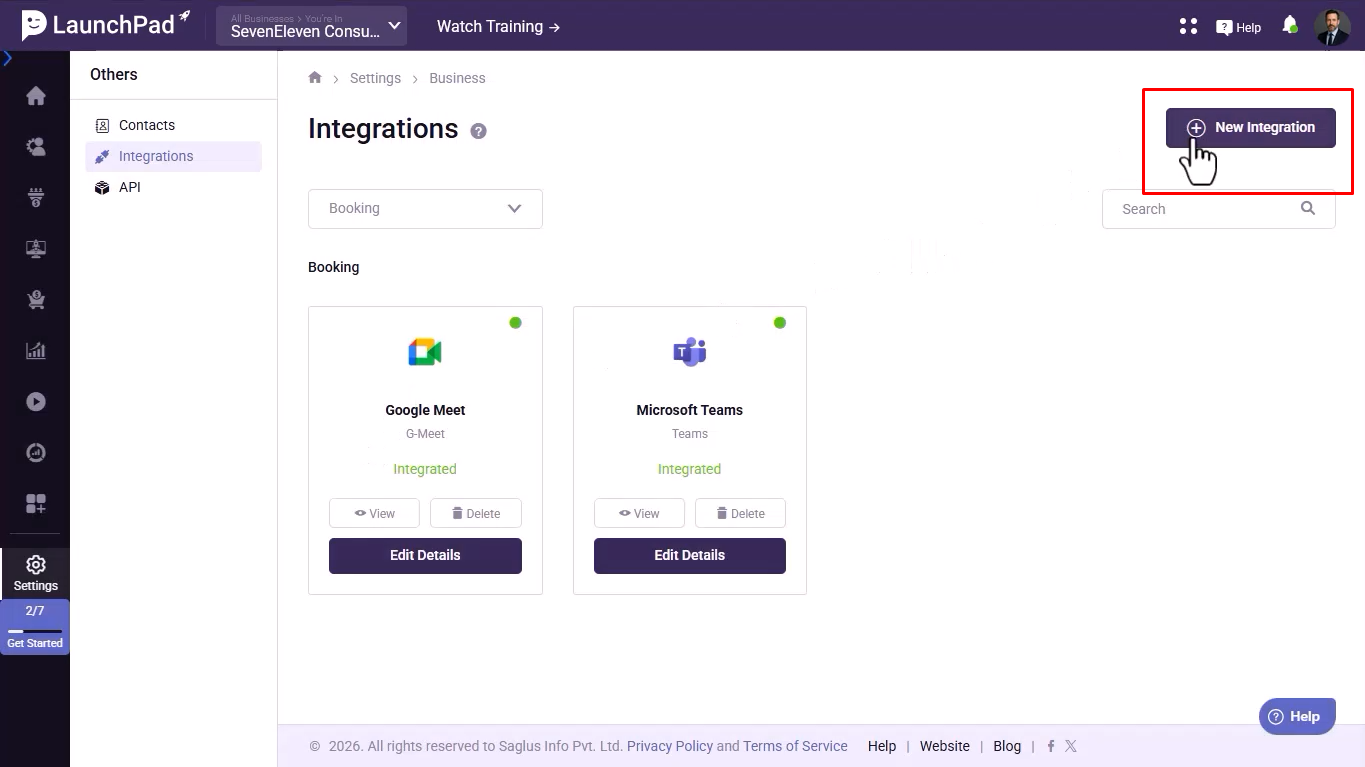Click the user profile avatar
The image size is (1365, 767).
tap(1332, 27)
